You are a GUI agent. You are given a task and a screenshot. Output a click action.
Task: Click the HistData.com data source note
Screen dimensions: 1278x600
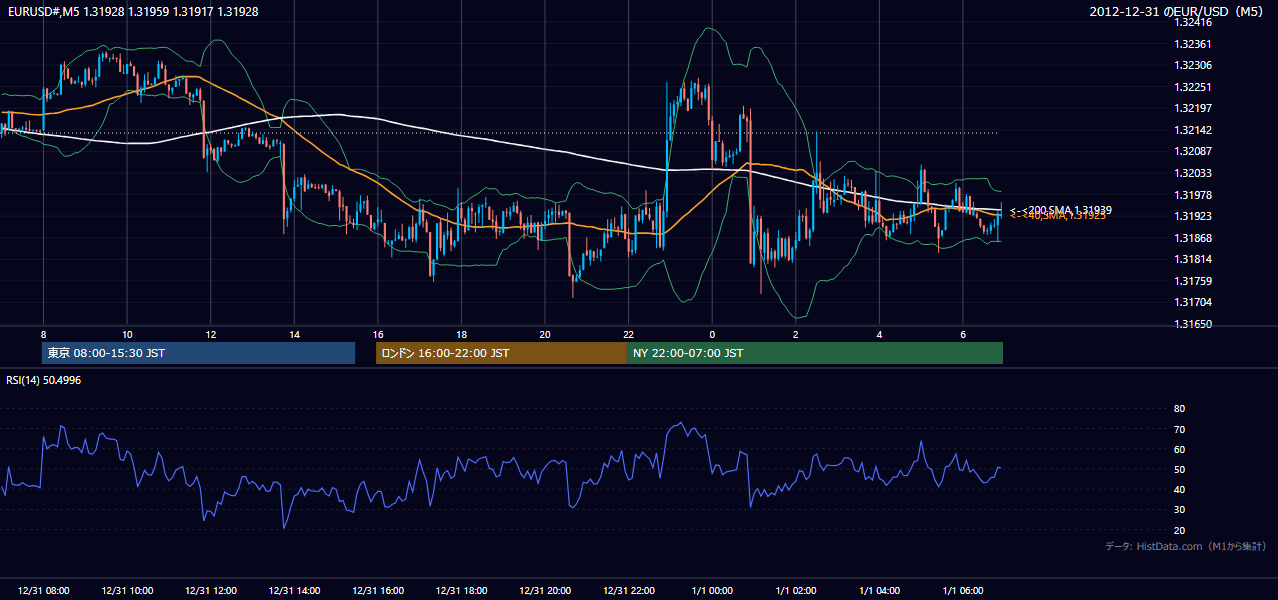coord(1186,546)
